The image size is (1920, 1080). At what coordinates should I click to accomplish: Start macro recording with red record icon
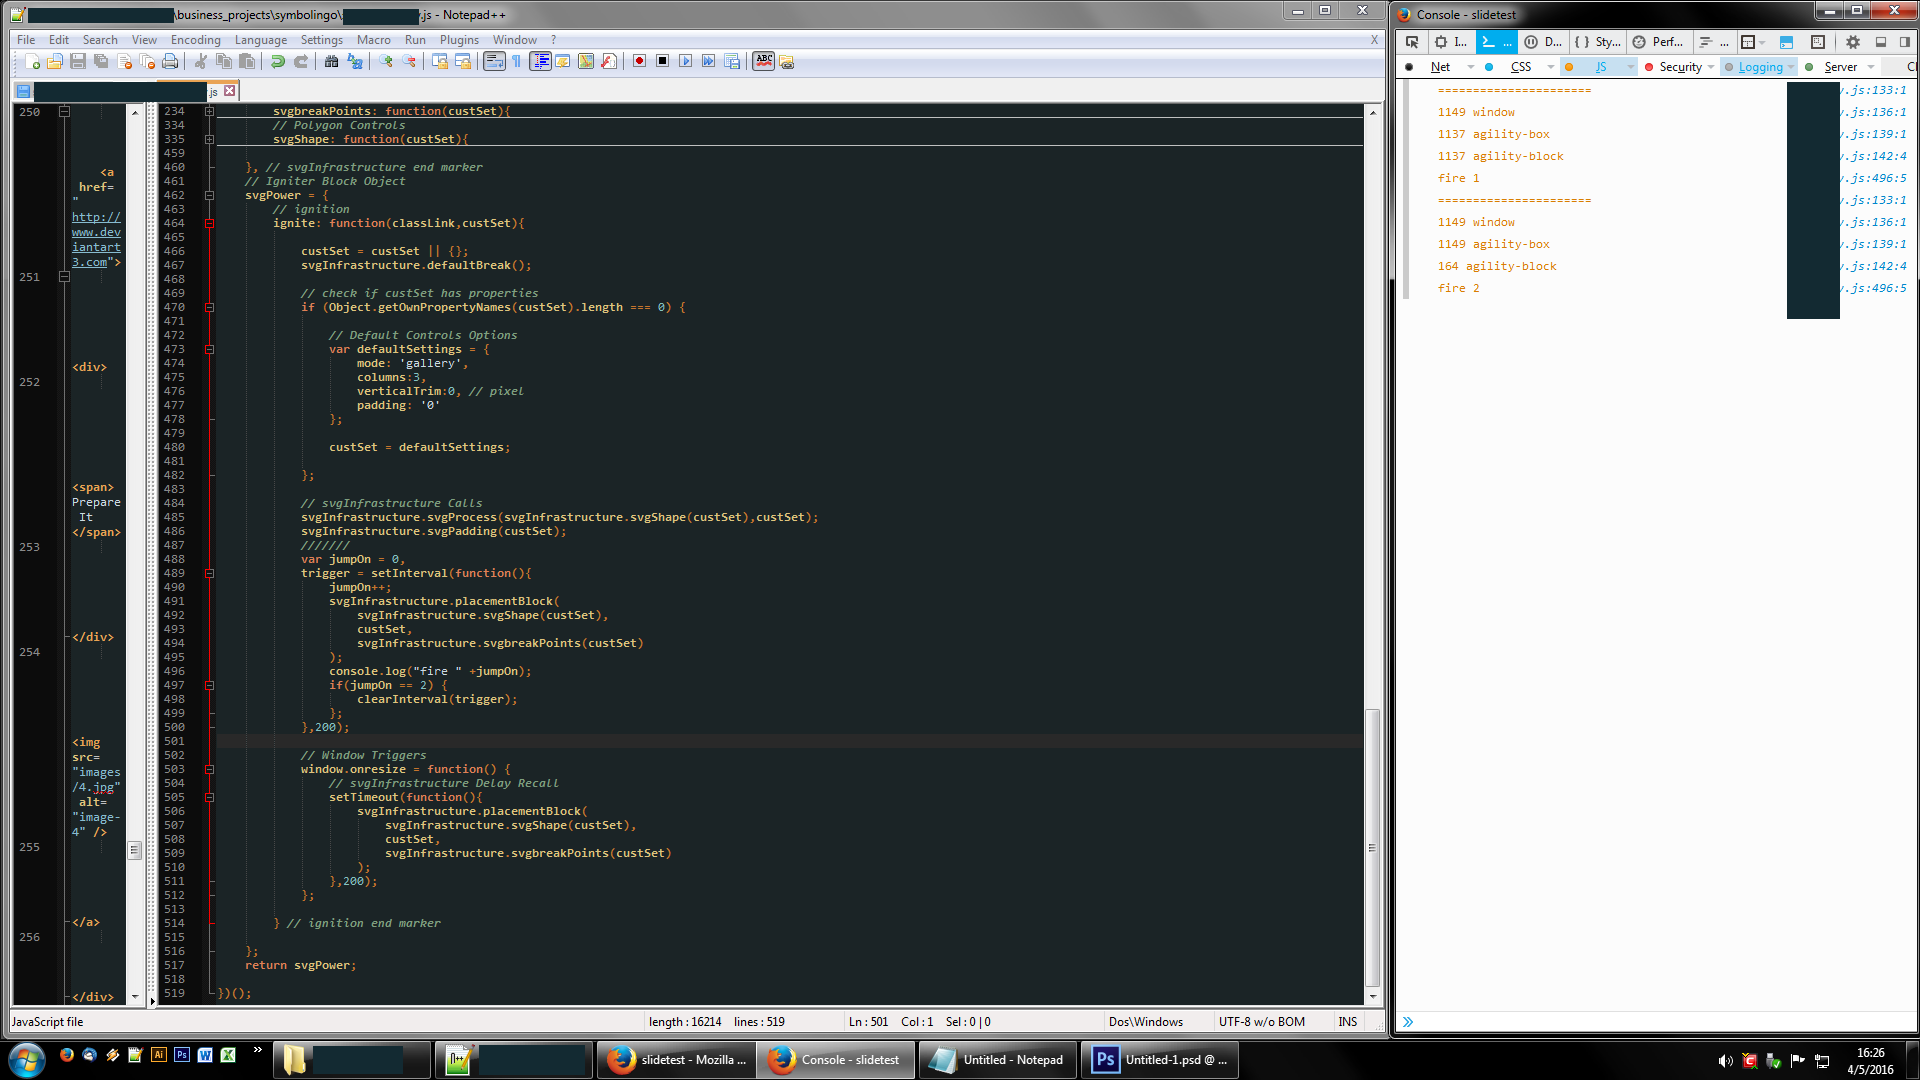click(639, 62)
